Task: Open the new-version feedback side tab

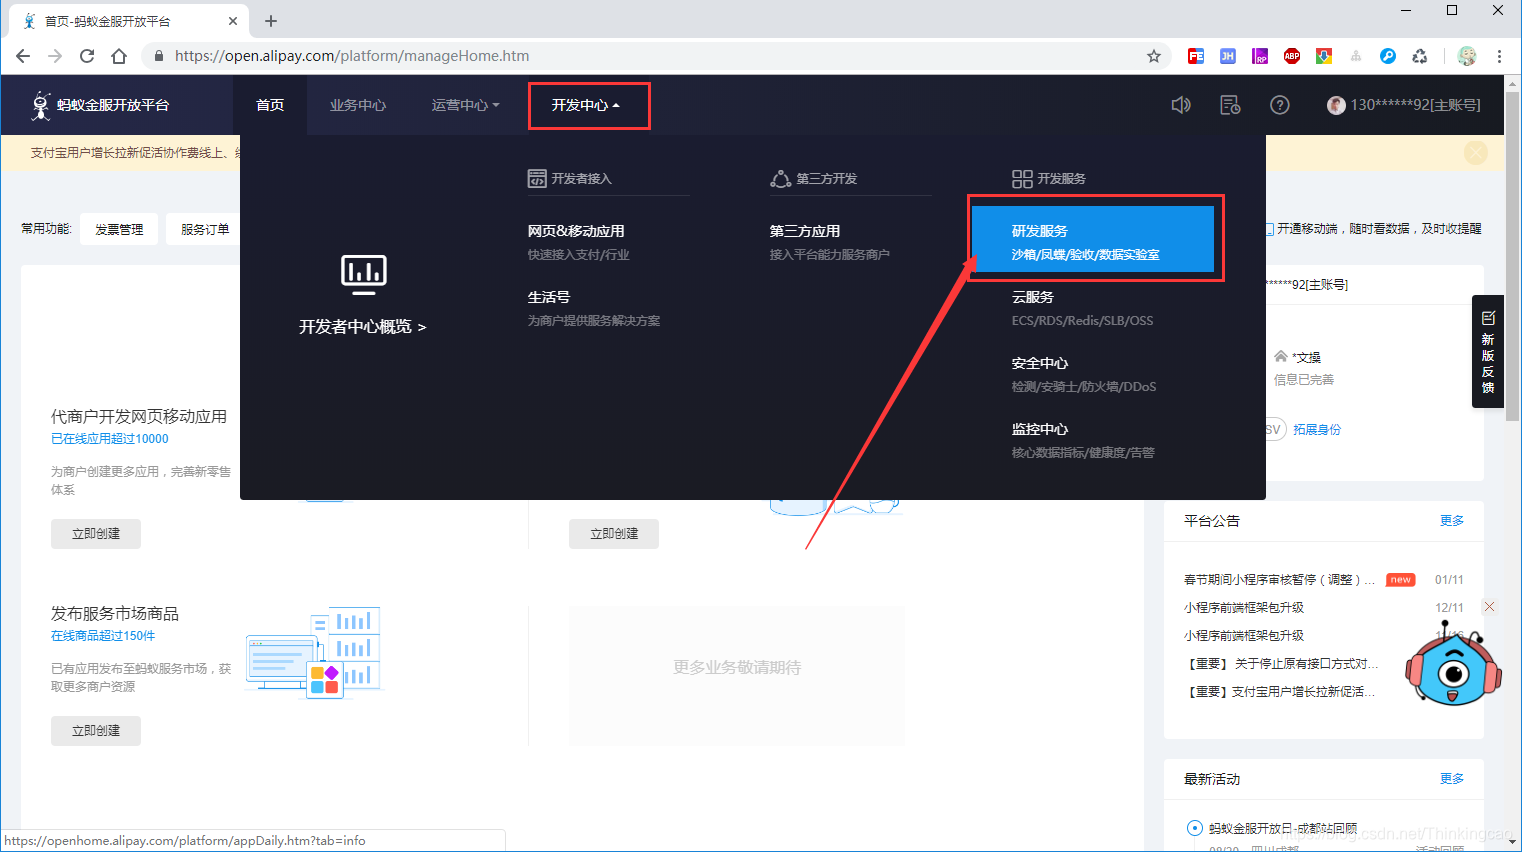Action: (x=1488, y=351)
